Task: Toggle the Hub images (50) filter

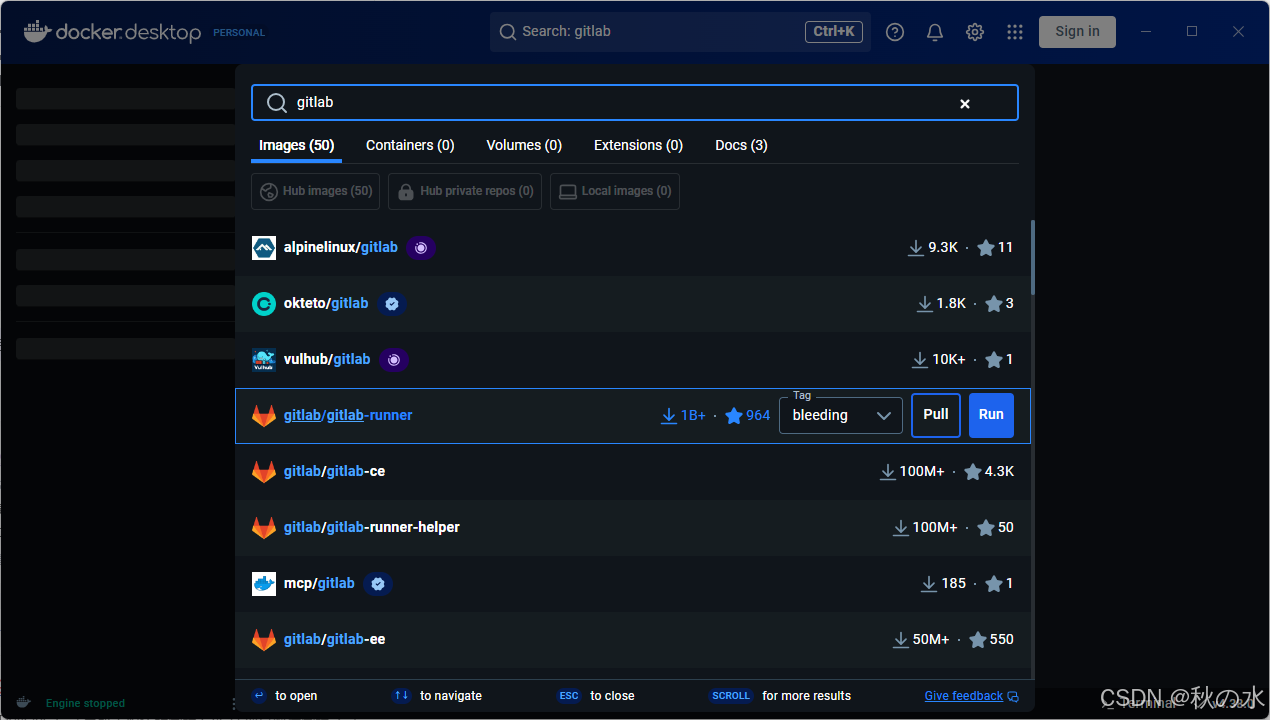Action: [316, 191]
